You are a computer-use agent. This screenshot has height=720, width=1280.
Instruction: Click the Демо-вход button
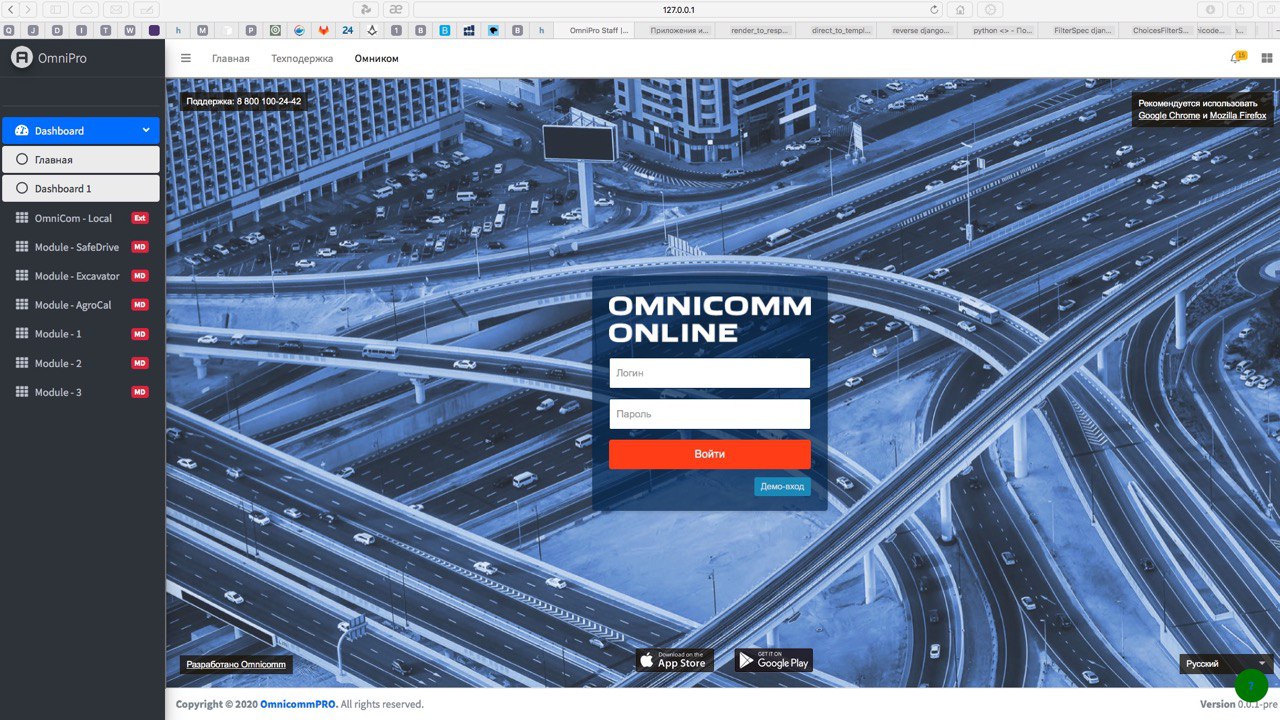[782, 487]
